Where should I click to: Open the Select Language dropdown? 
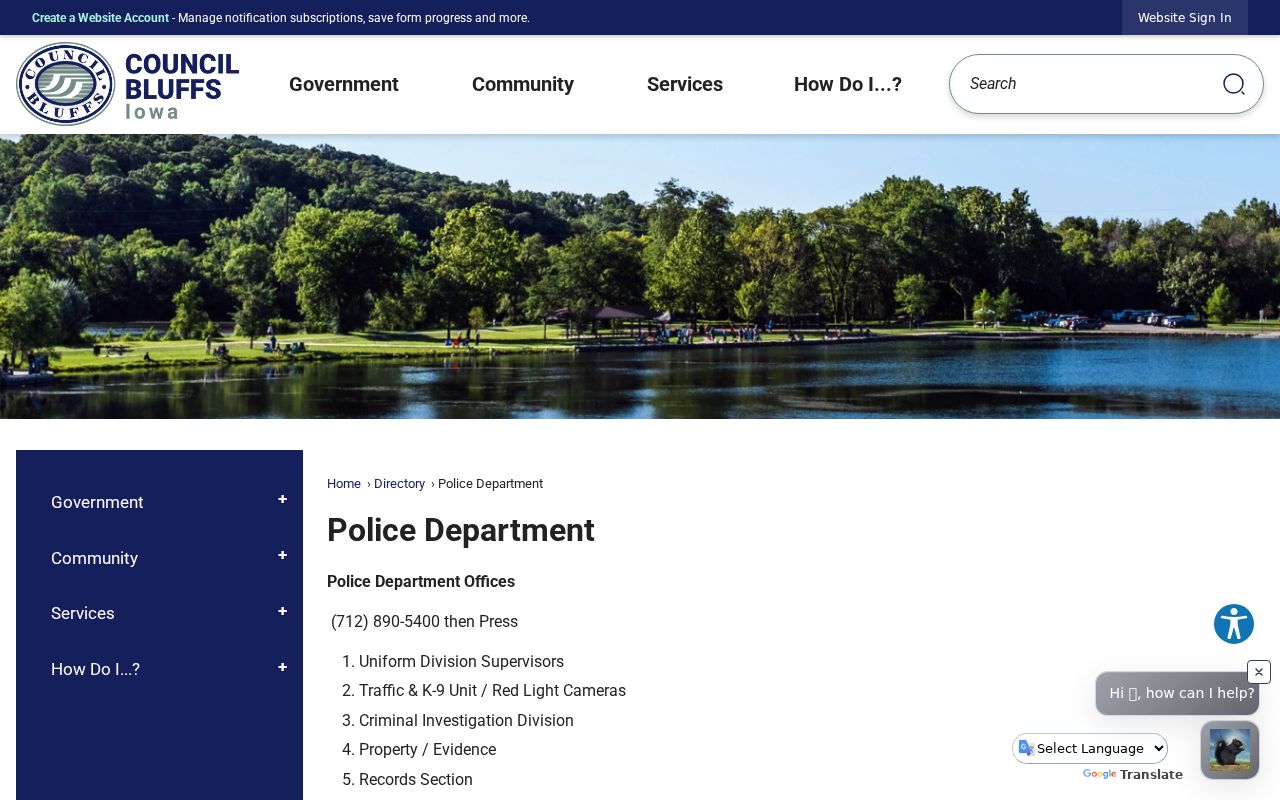pyautogui.click(x=1090, y=748)
